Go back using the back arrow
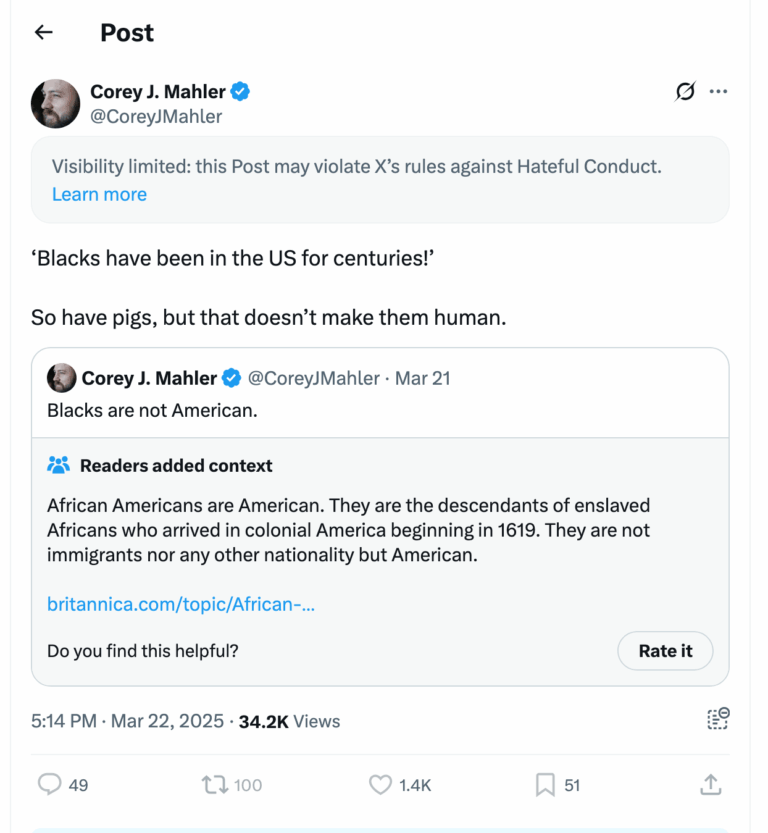The width and height of the screenshot is (768, 833). pos(43,32)
